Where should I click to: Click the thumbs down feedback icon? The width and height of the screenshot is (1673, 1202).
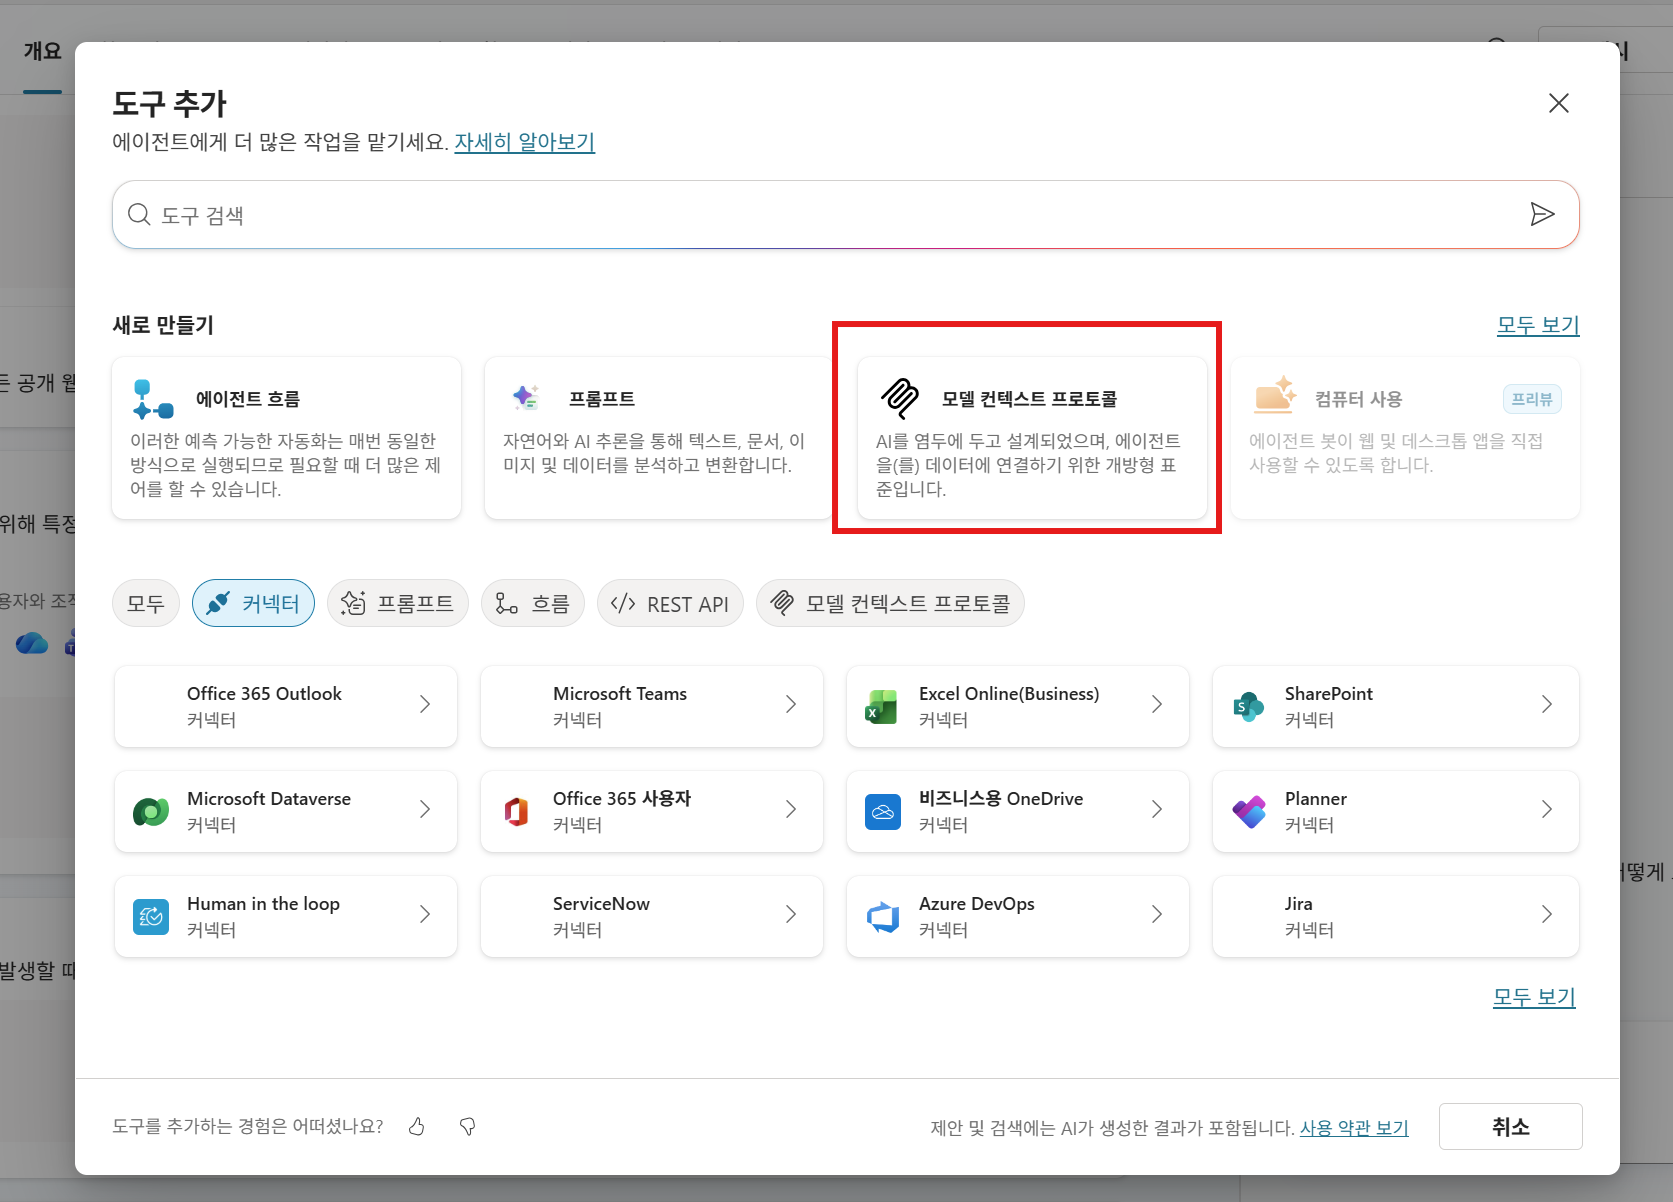[x=467, y=1127]
